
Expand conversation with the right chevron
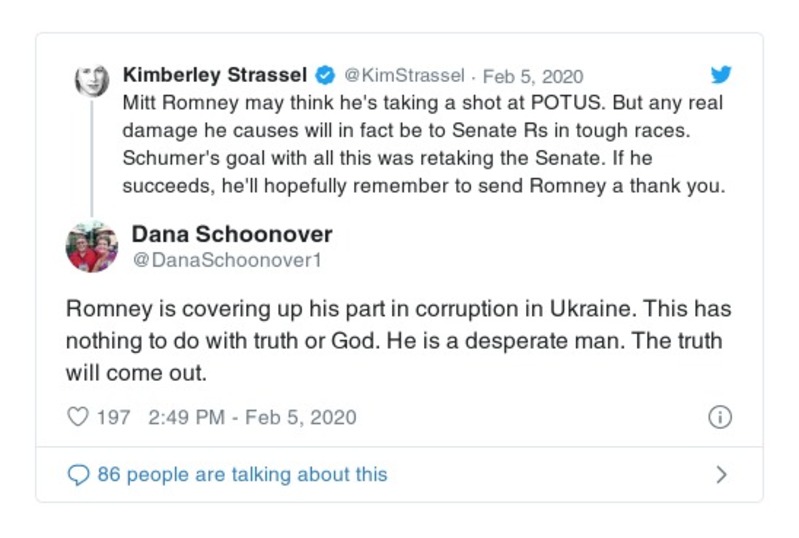click(x=721, y=474)
